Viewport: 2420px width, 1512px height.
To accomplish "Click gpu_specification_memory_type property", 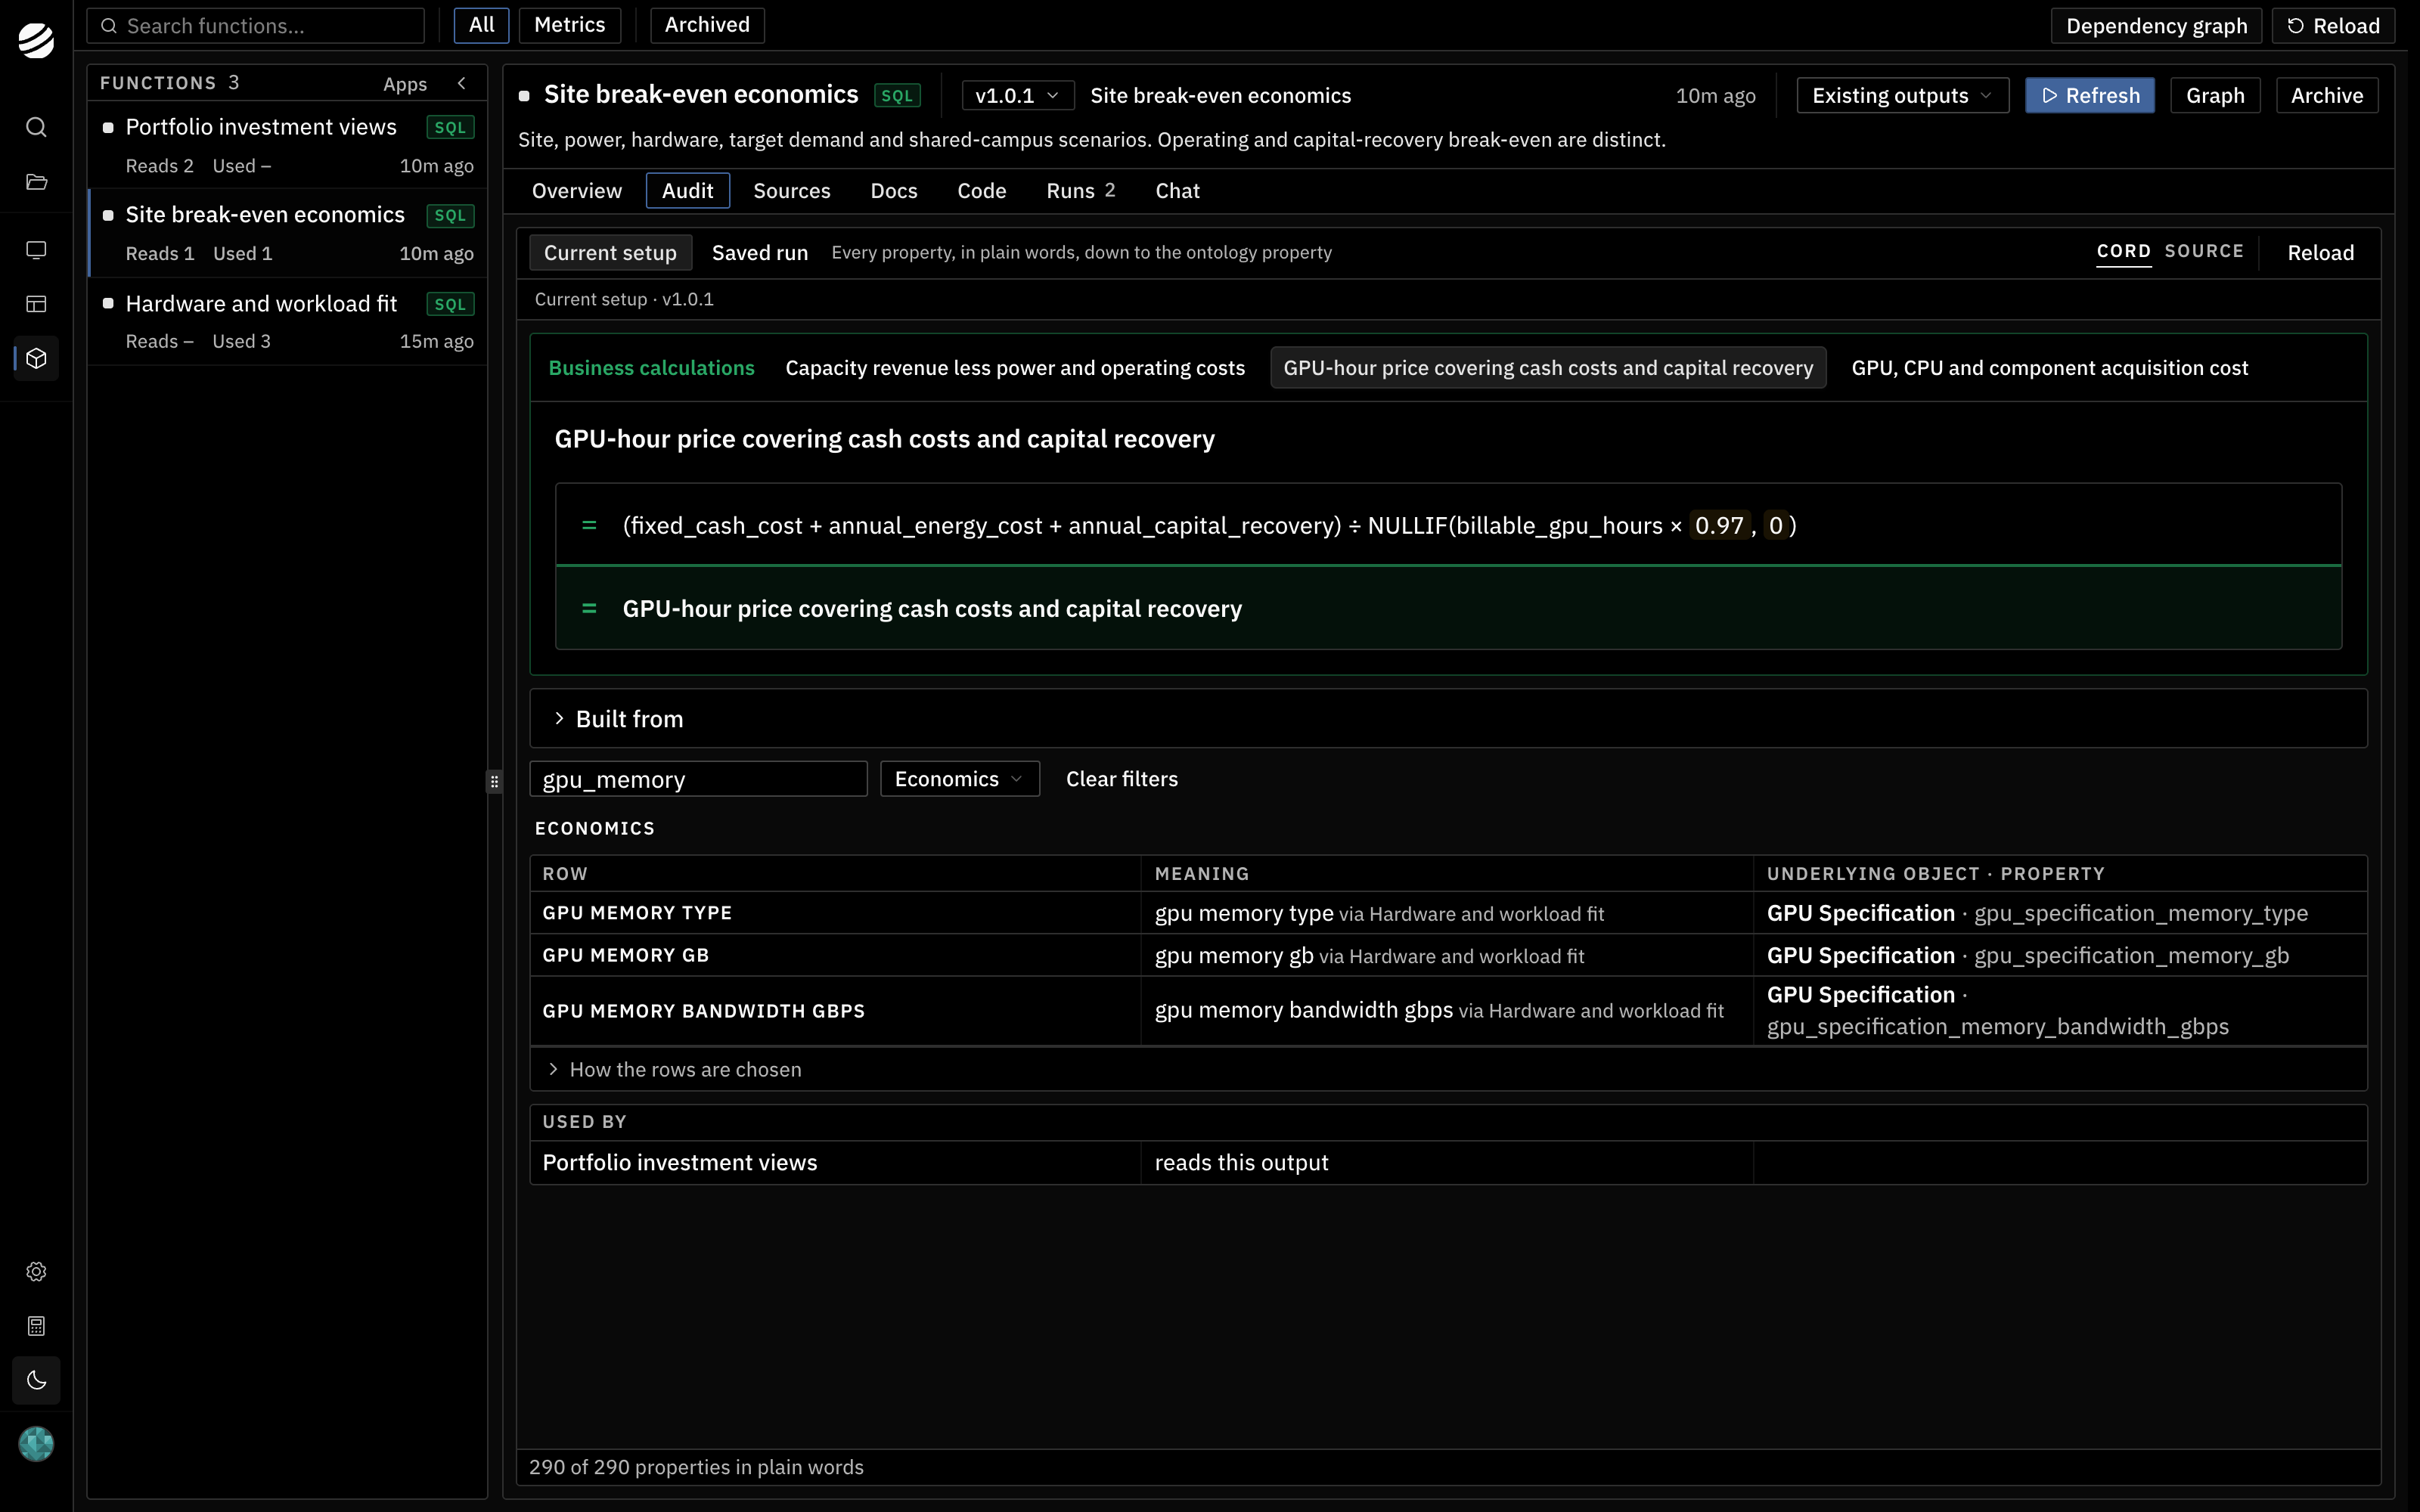I will click(2140, 913).
